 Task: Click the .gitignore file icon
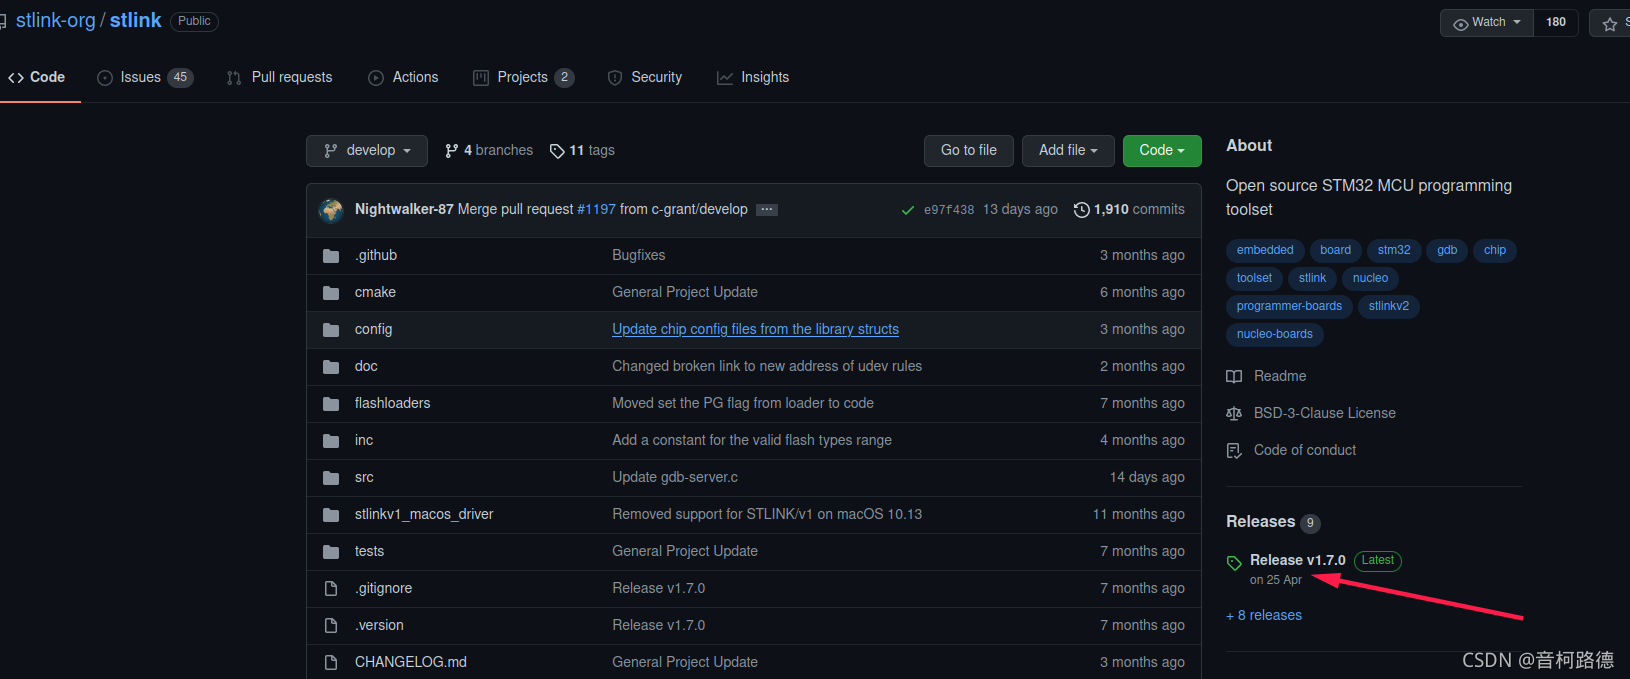(x=331, y=589)
